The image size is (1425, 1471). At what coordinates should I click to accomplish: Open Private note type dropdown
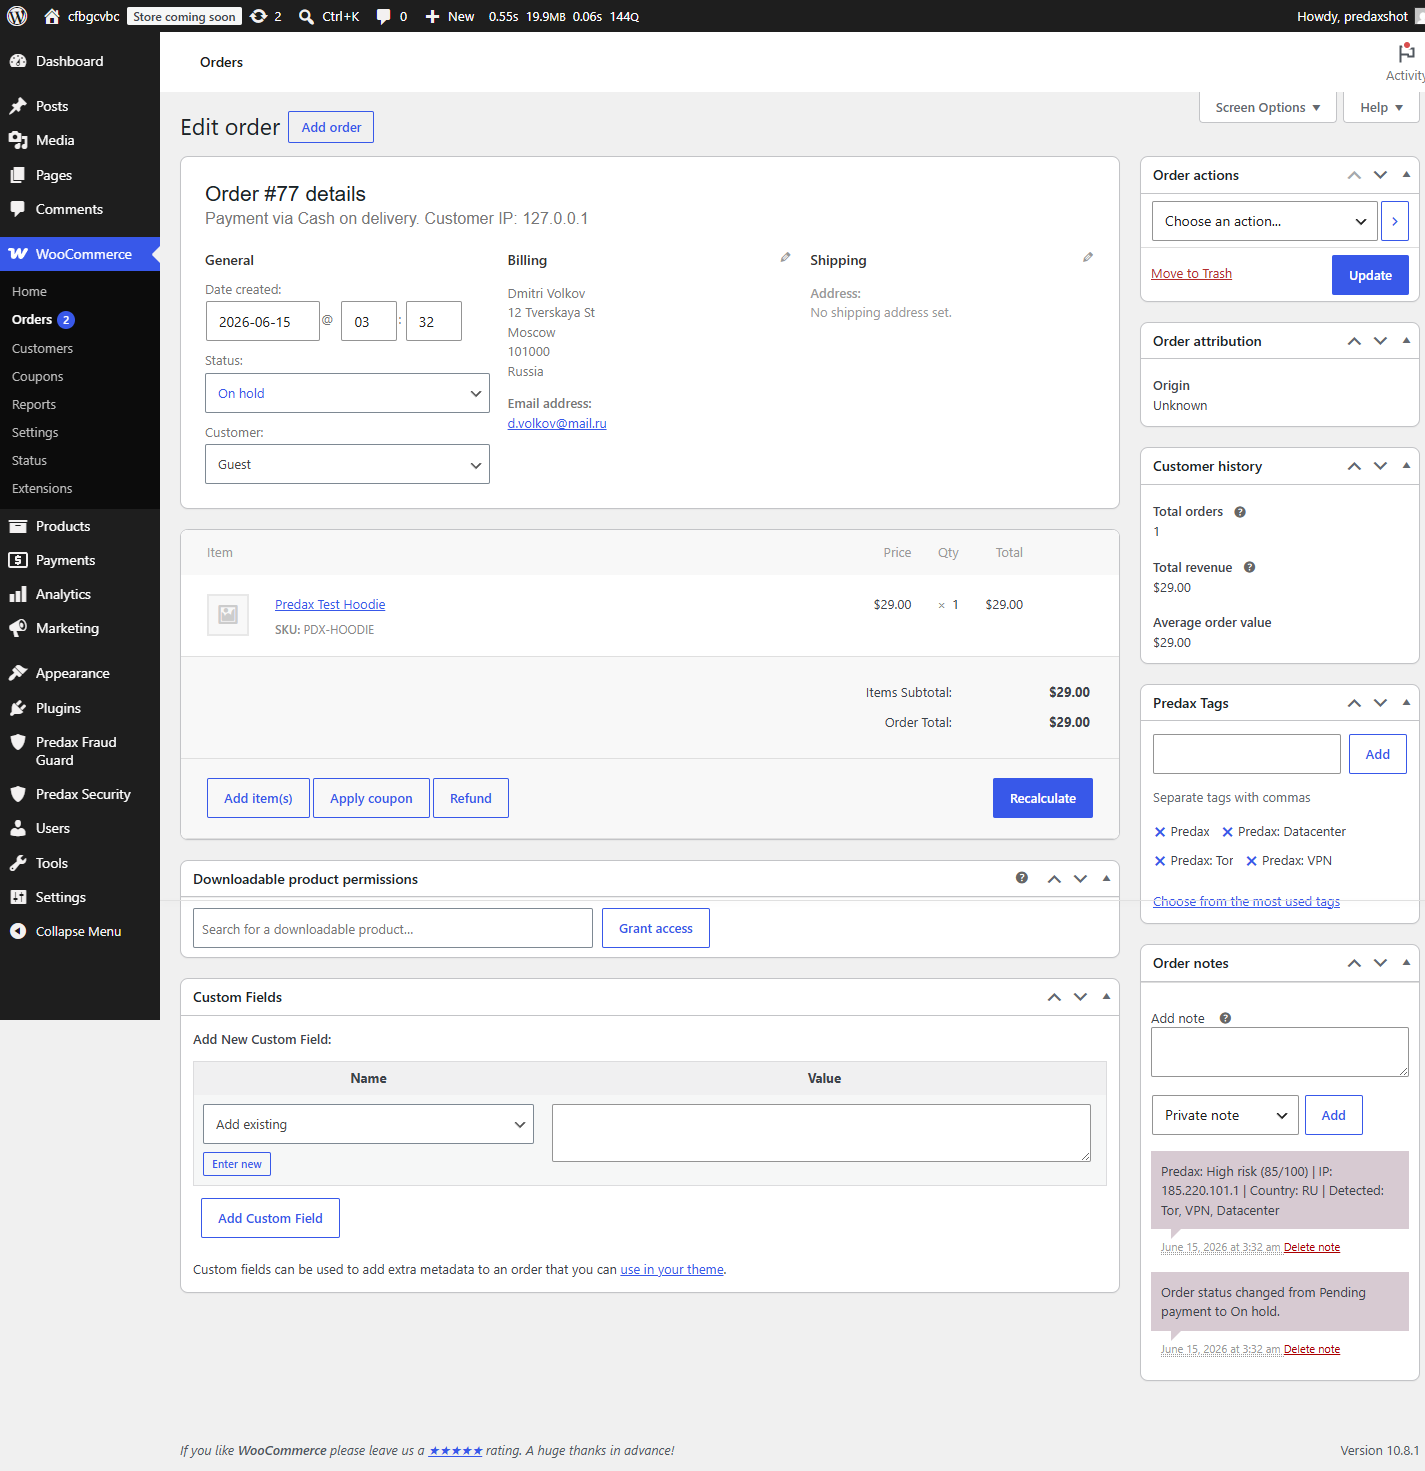coord(1225,1115)
